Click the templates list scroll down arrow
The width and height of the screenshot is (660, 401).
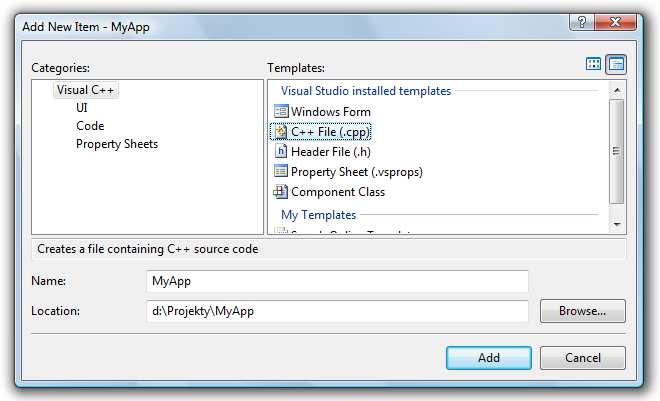click(x=617, y=224)
